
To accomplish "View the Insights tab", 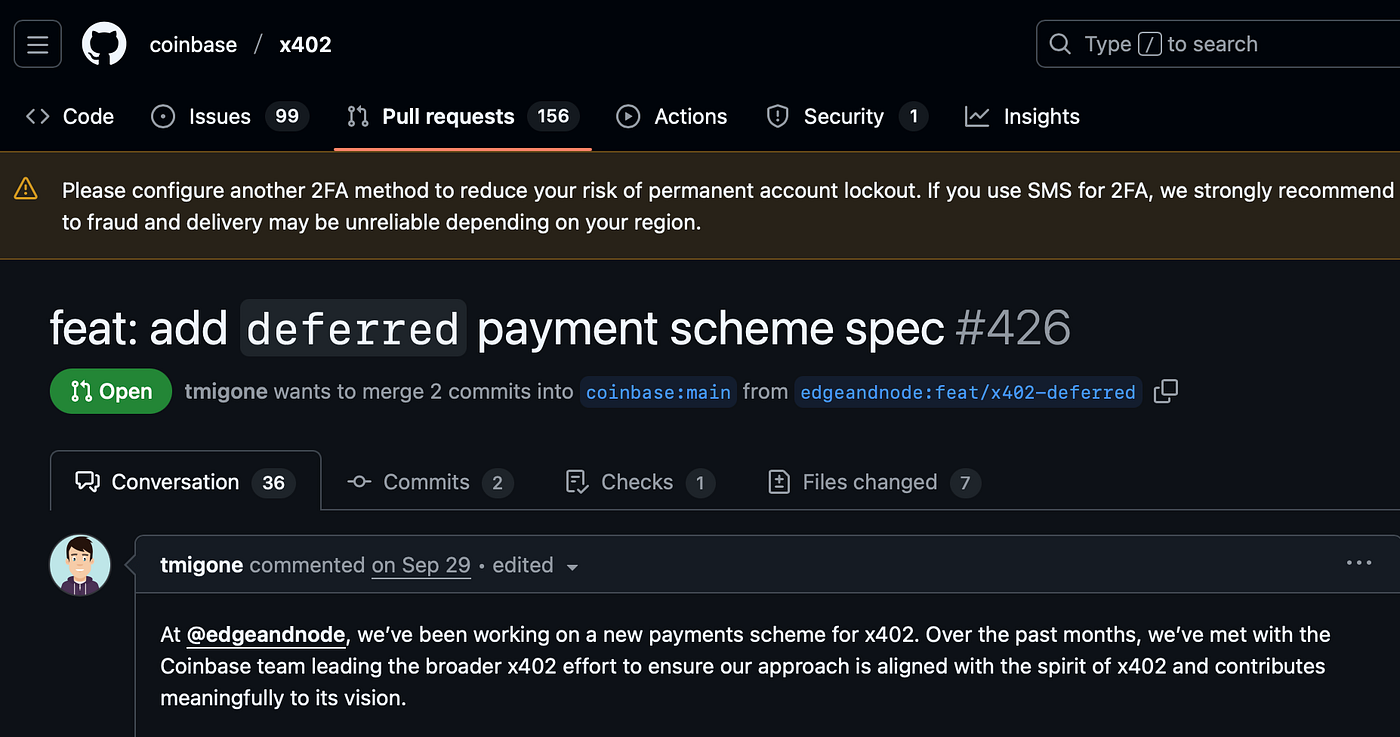I will (1022, 117).
